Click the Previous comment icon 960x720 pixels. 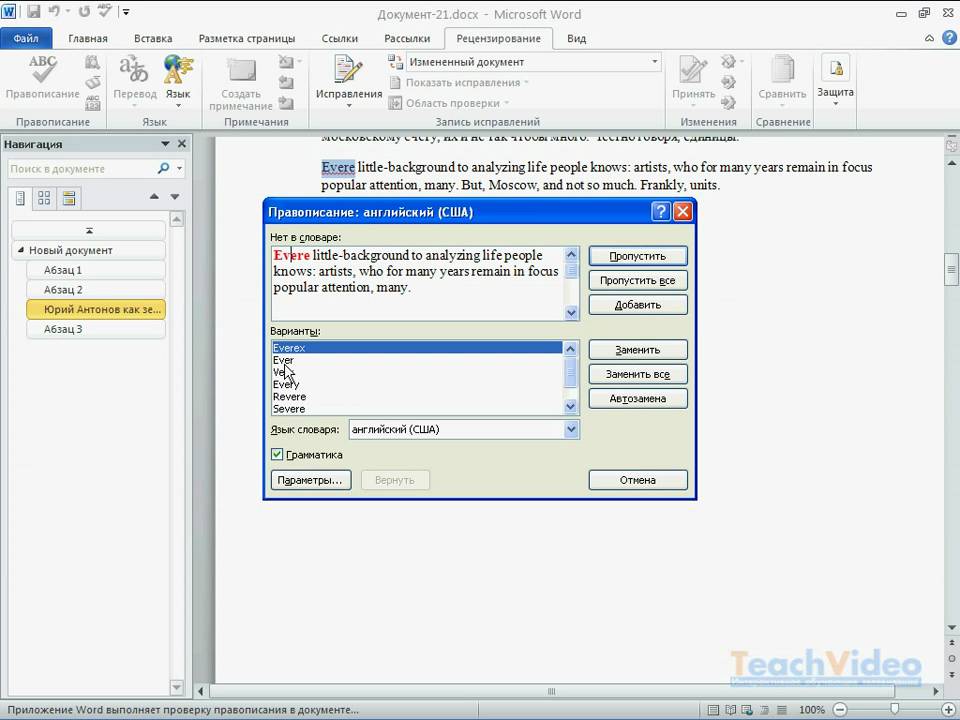[x=285, y=82]
